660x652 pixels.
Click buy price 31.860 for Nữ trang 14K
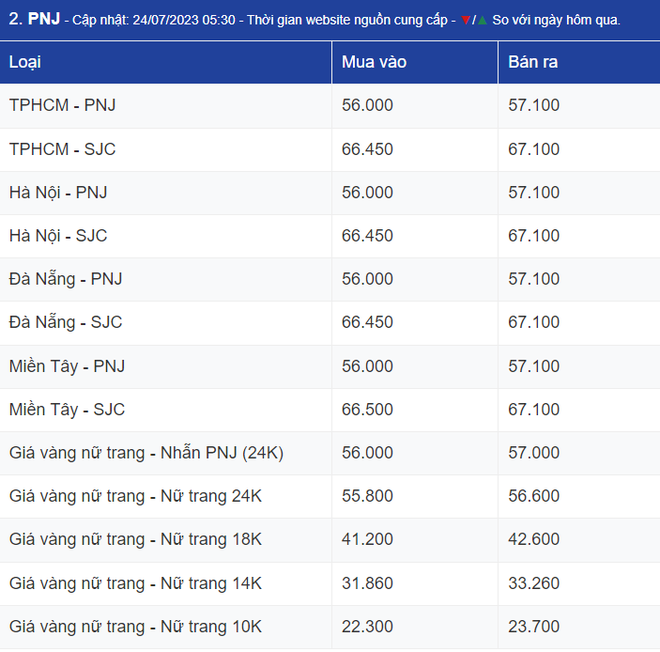(367, 583)
